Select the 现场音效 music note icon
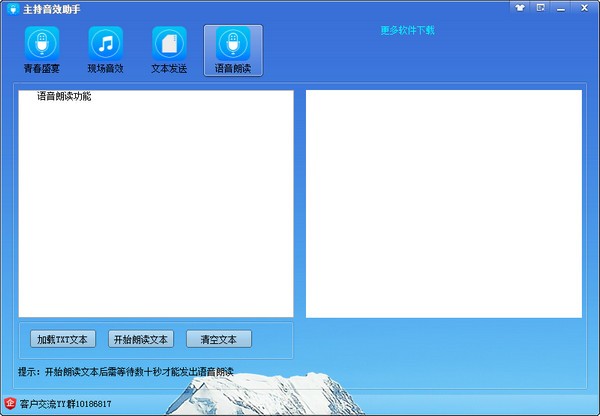This screenshot has height=416, width=600. point(105,44)
